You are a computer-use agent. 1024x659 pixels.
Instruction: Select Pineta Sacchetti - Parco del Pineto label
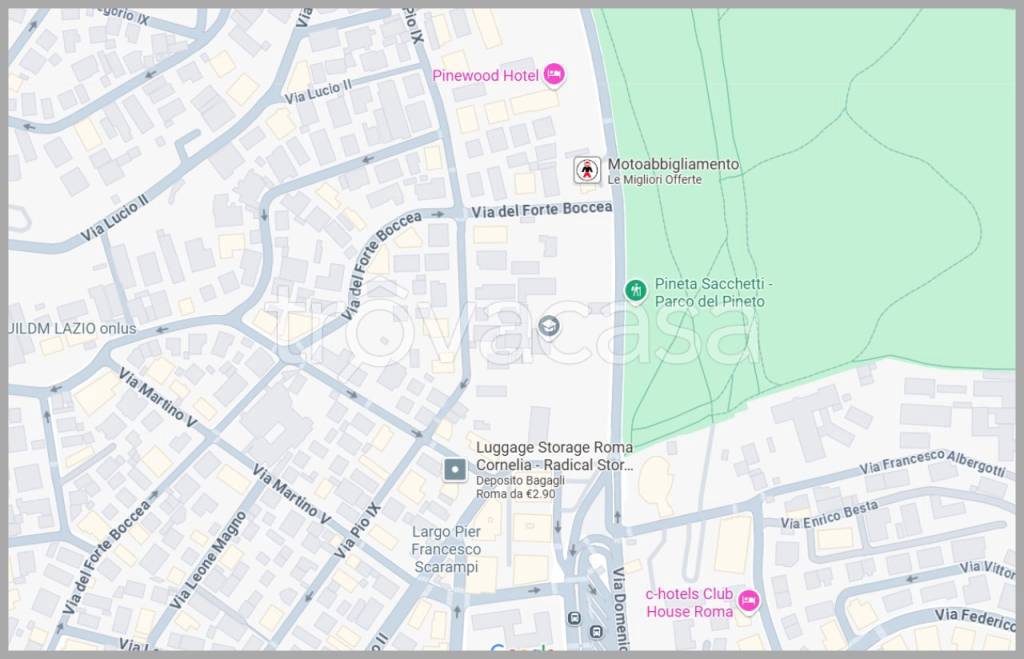pyautogui.click(x=712, y=292)
